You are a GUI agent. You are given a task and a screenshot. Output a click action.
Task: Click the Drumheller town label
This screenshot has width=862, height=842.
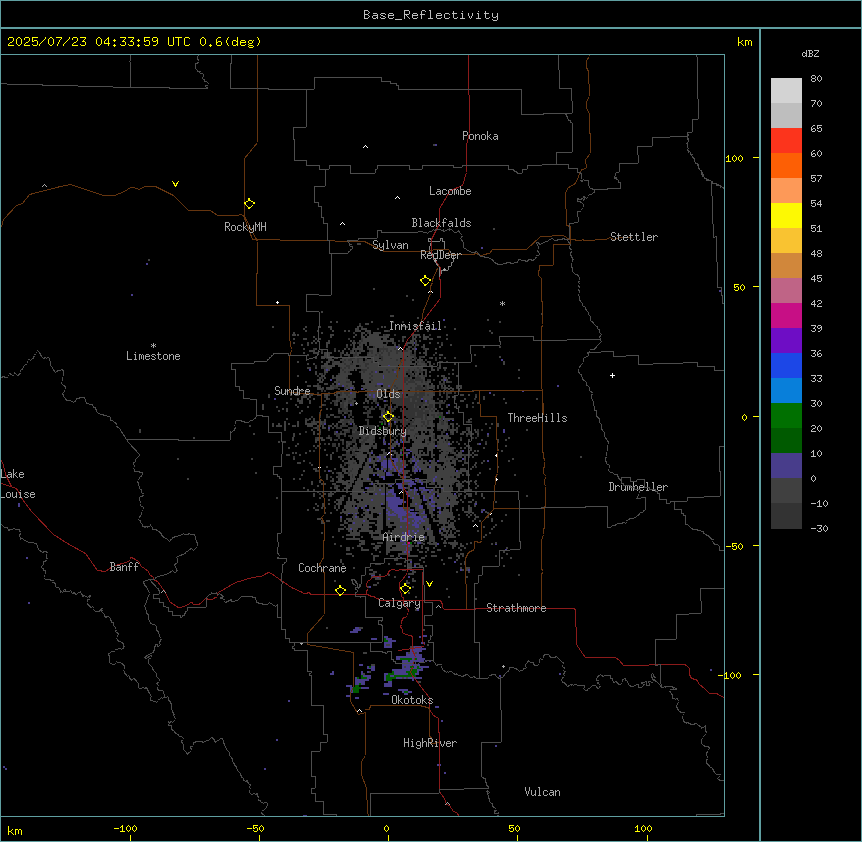(638, 487)
